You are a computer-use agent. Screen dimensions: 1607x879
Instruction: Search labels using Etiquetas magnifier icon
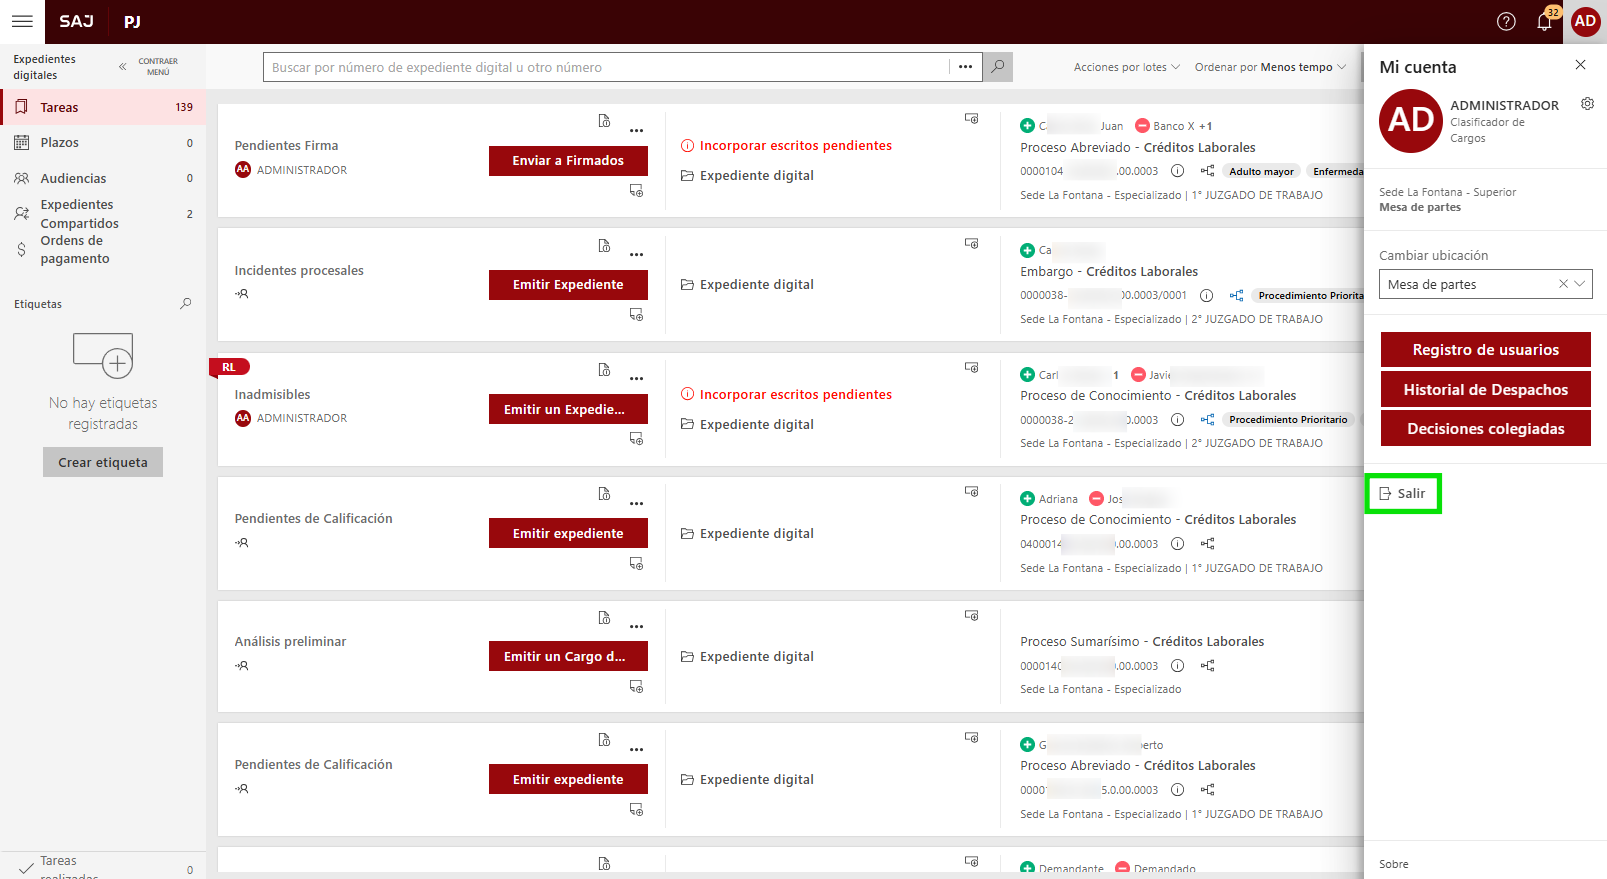coord(185,304)
